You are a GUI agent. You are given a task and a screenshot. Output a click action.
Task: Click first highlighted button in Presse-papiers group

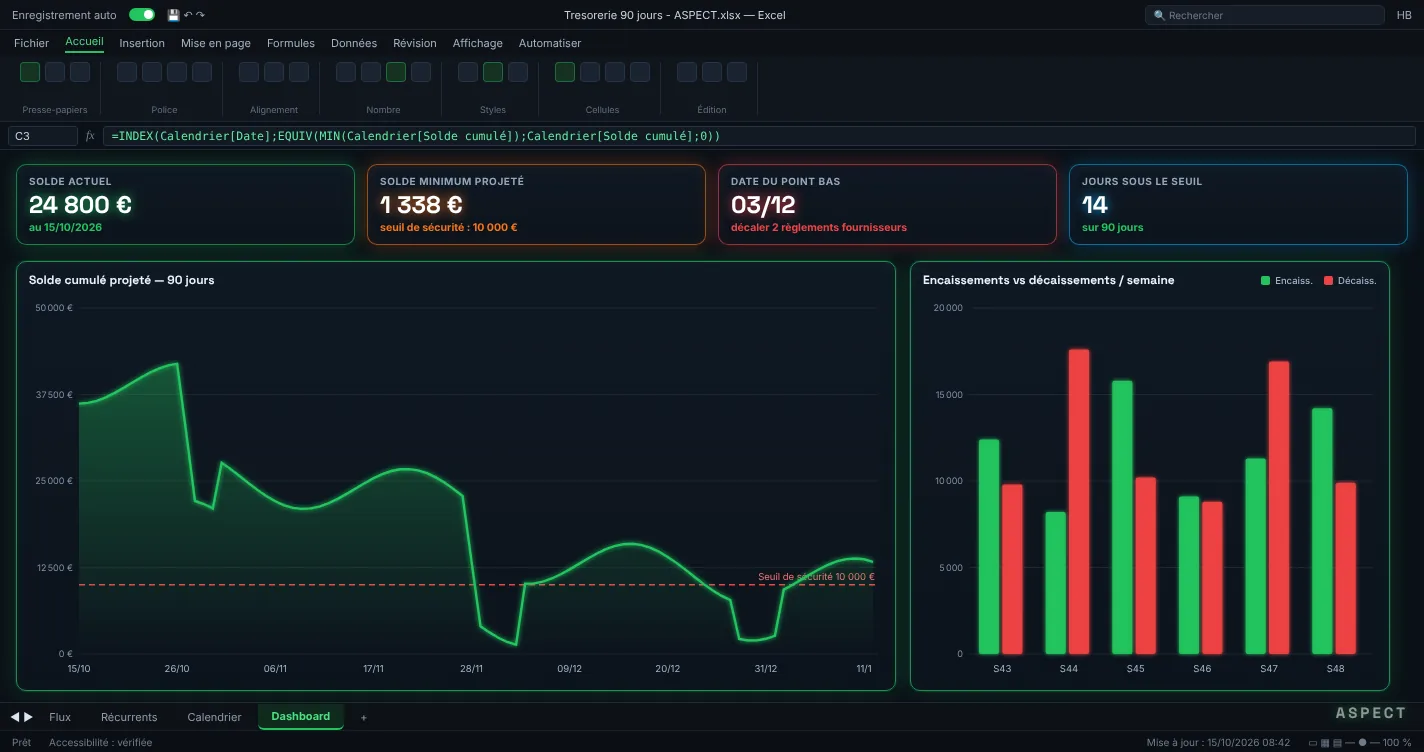pos(30,72)
